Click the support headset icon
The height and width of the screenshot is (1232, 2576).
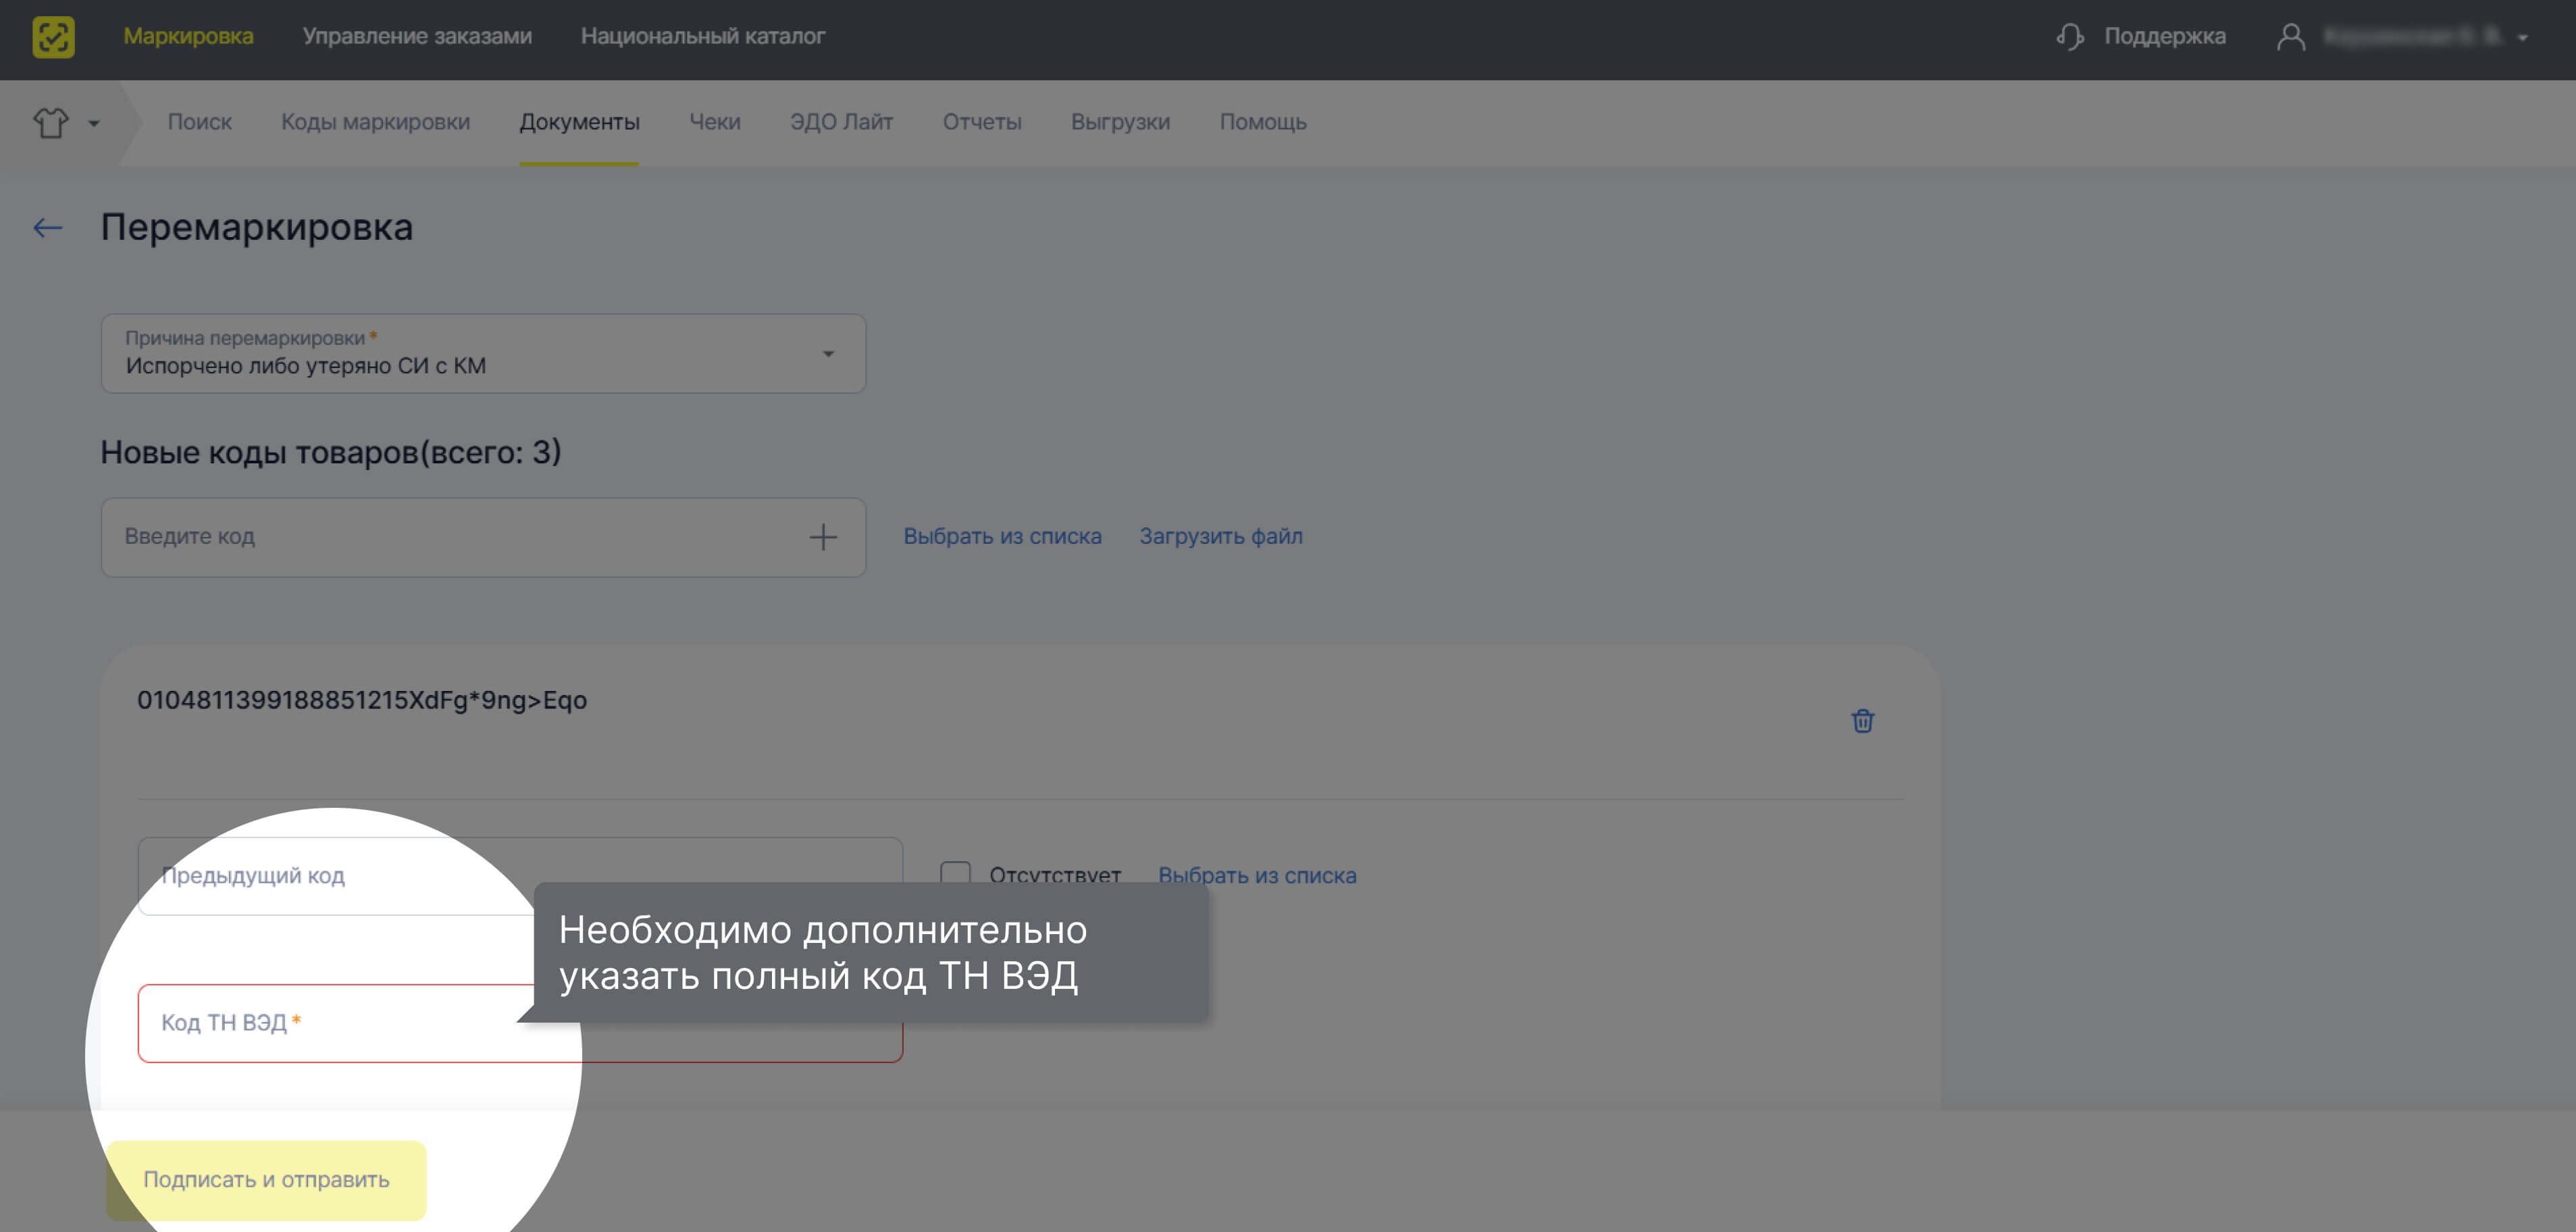[x=2069, y=37]
